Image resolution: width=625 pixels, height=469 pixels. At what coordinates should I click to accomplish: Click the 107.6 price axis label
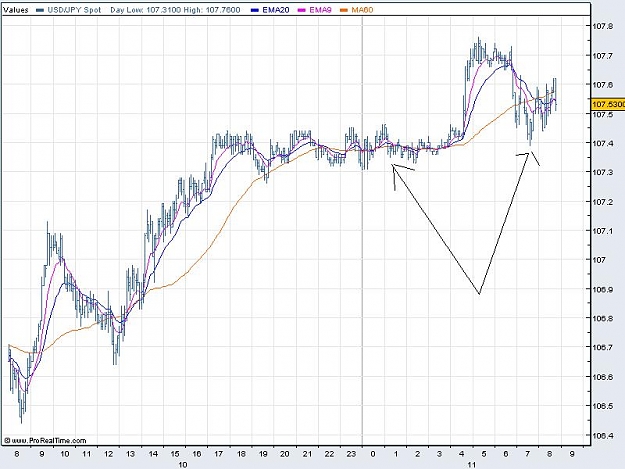[x=603, y=85]
